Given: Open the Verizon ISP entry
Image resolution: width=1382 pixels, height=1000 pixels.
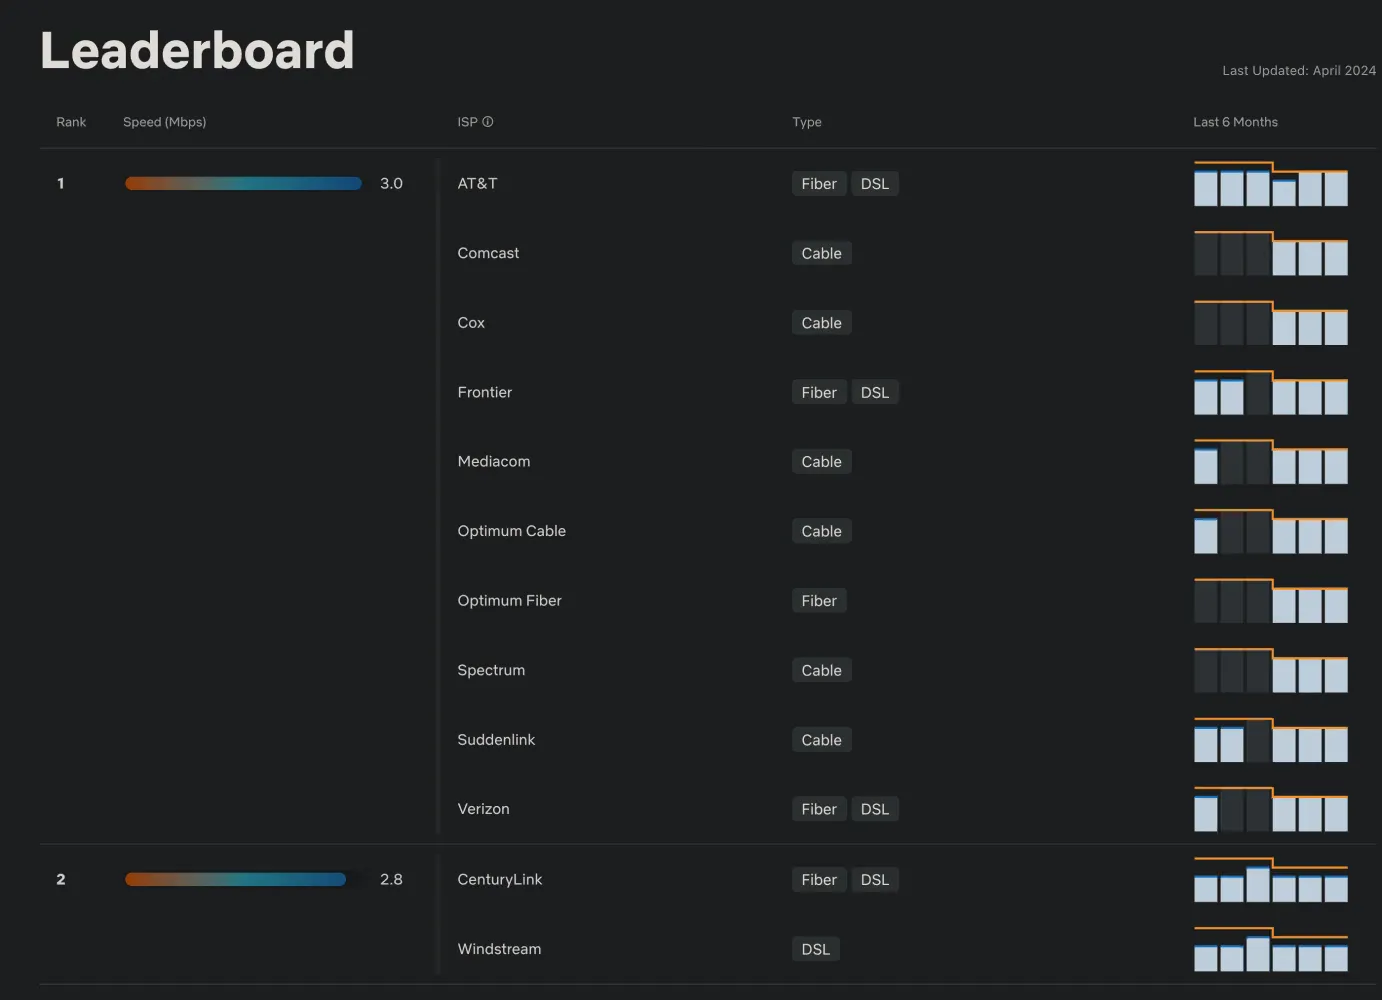Looking at the screenshot, I should (x=483, y=809).
